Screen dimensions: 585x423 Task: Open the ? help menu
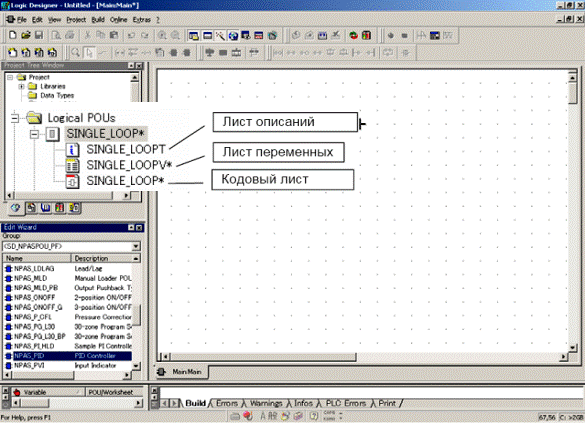(158, 19)
